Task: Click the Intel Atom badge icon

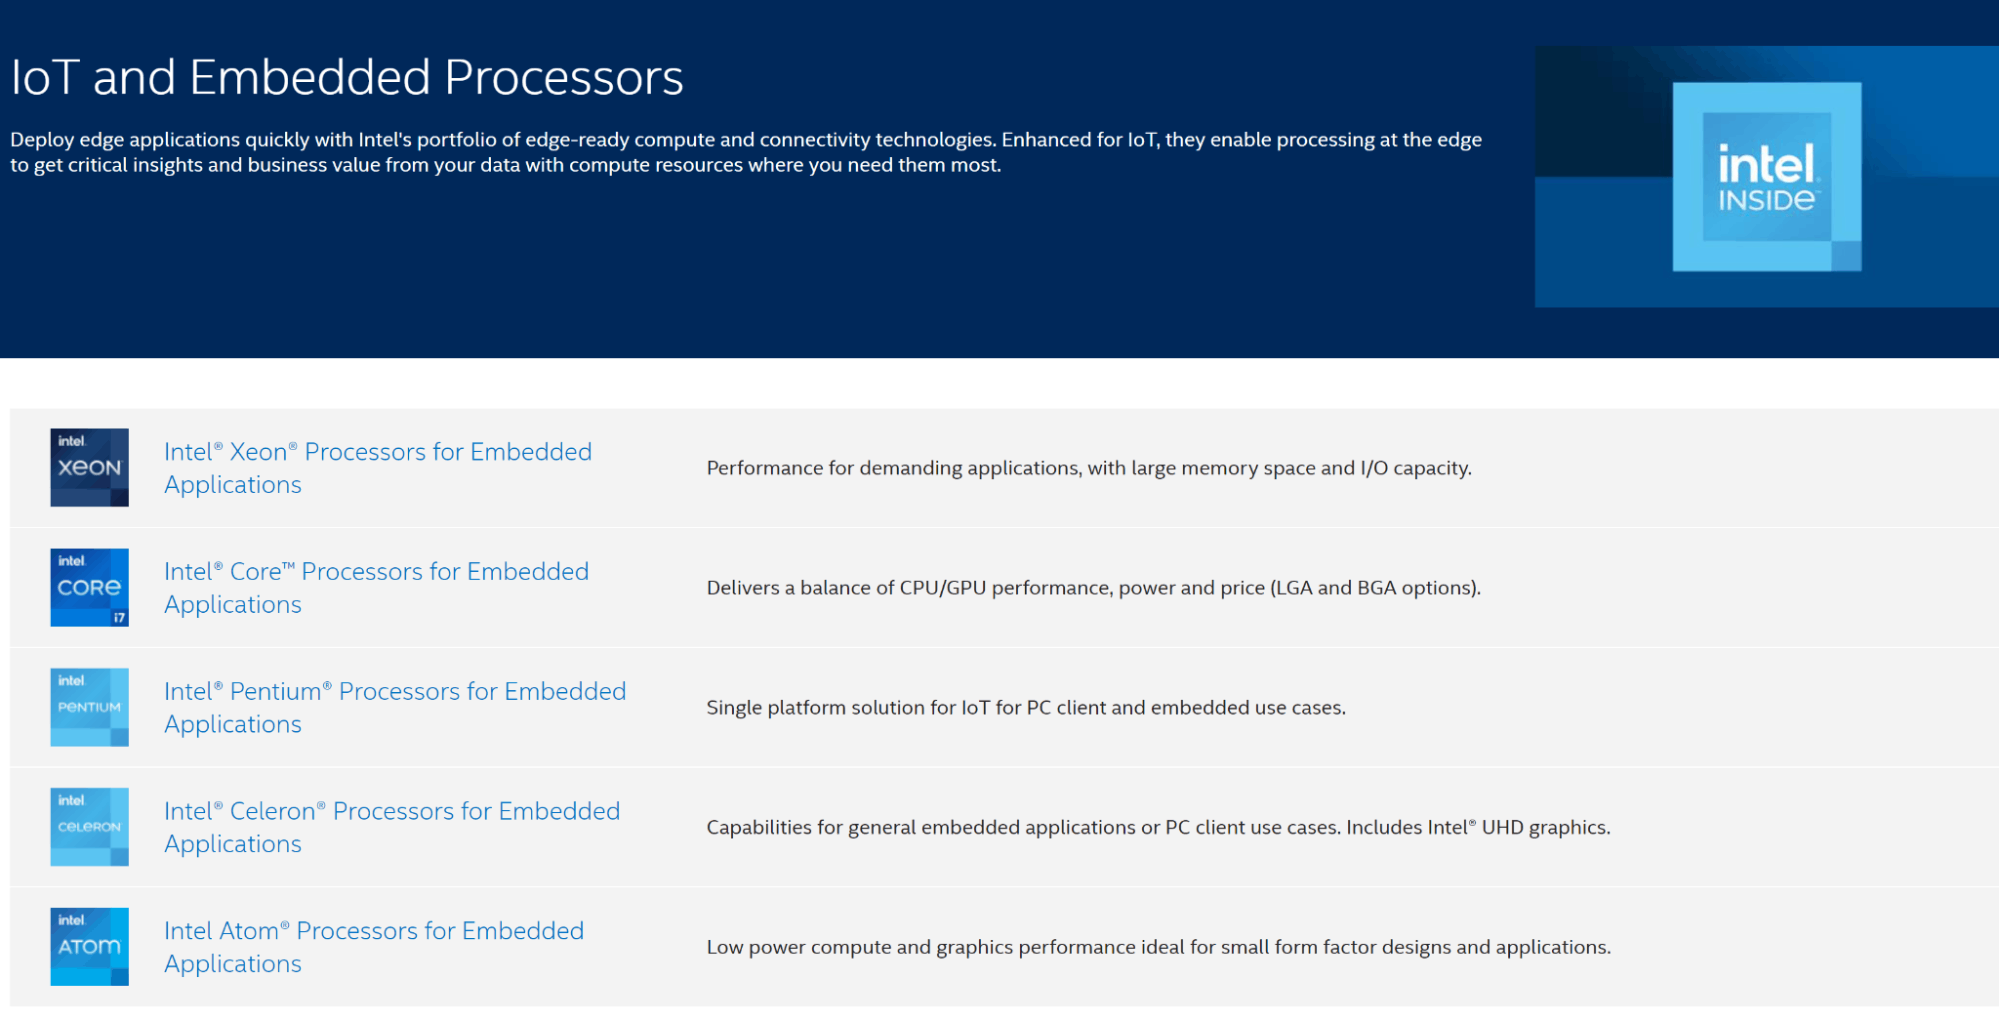Action: pyautogui.click(x=89, y=947)
